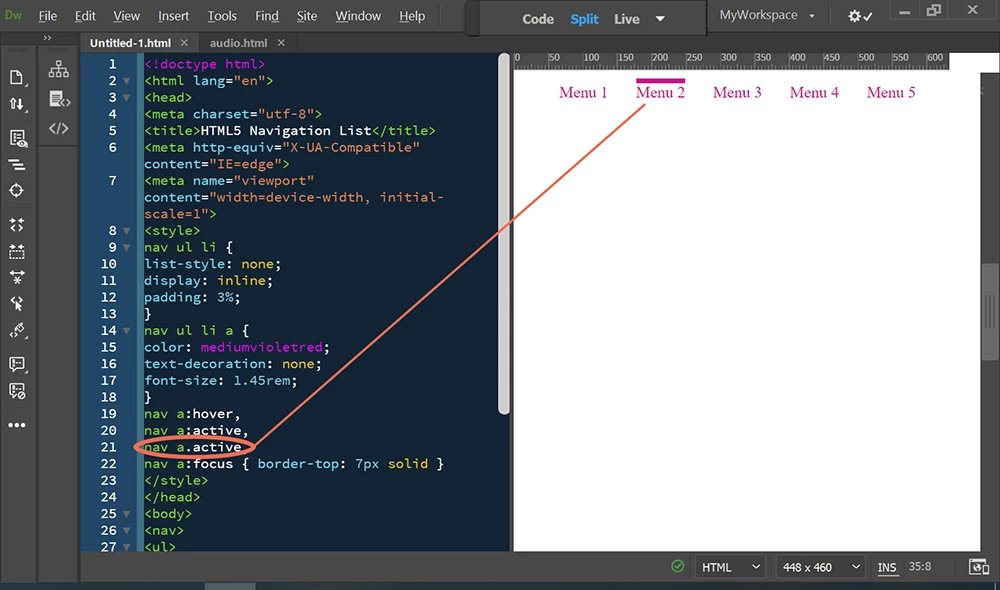The width and height of the screenshot is (1000, 590).
Task: Click Menu 5 link in preview
Action: point(890,92)
